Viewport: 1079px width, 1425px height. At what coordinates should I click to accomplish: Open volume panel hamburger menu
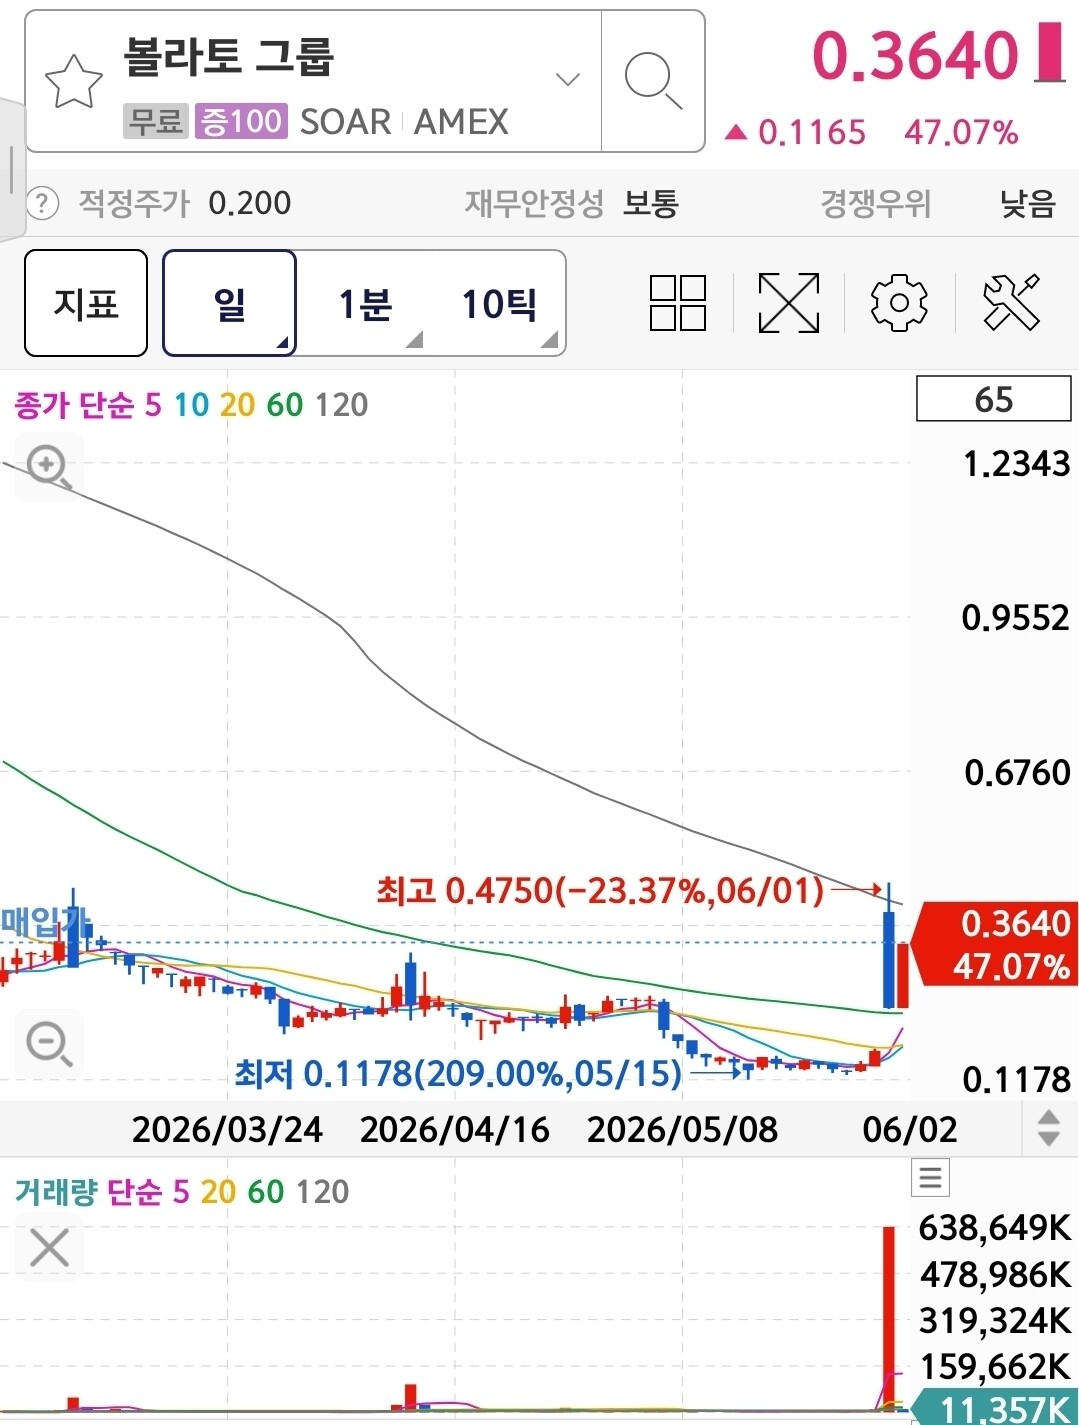pyautogui.click(x=930, y=1178)
